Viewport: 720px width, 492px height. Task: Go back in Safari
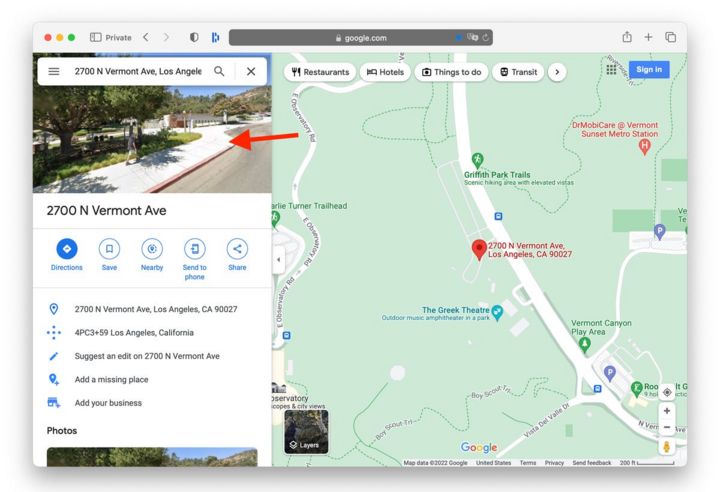(x=146, y=37)
